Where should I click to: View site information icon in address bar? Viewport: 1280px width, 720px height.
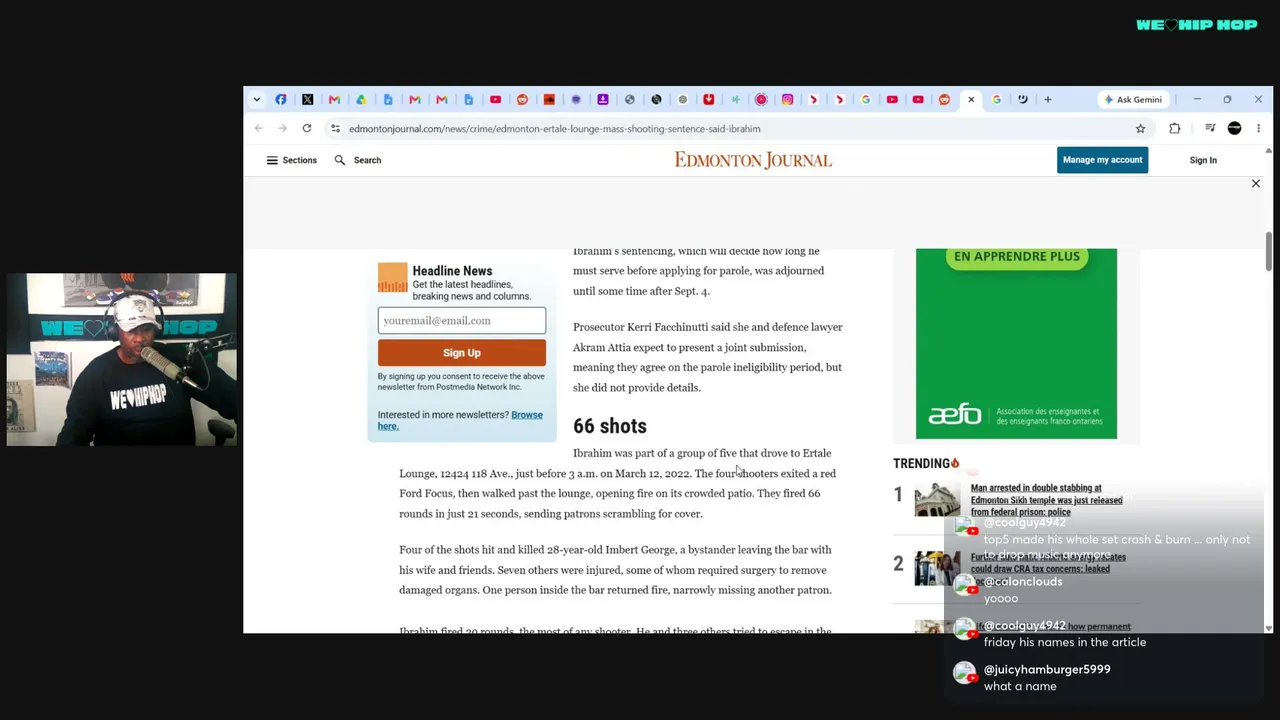point(336,129)
